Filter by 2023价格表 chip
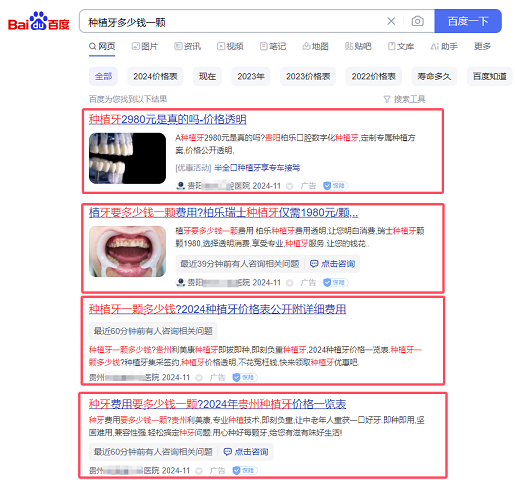Screen dimensions: 515x480 pyautogui.click(x=308, y=76)
